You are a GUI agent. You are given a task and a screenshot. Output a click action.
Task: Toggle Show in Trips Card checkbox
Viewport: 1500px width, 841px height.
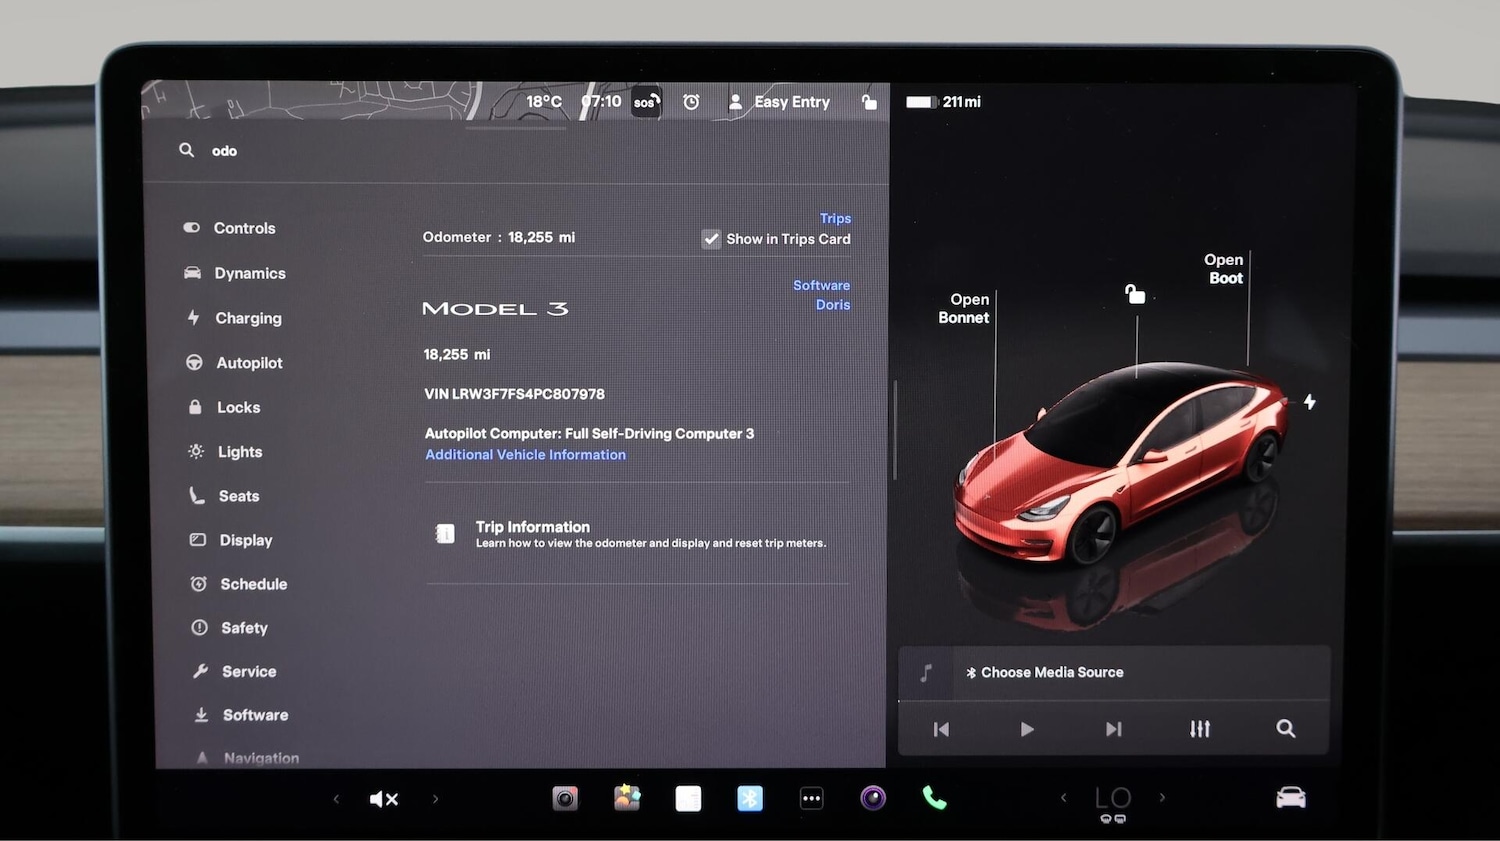point(711,239)
